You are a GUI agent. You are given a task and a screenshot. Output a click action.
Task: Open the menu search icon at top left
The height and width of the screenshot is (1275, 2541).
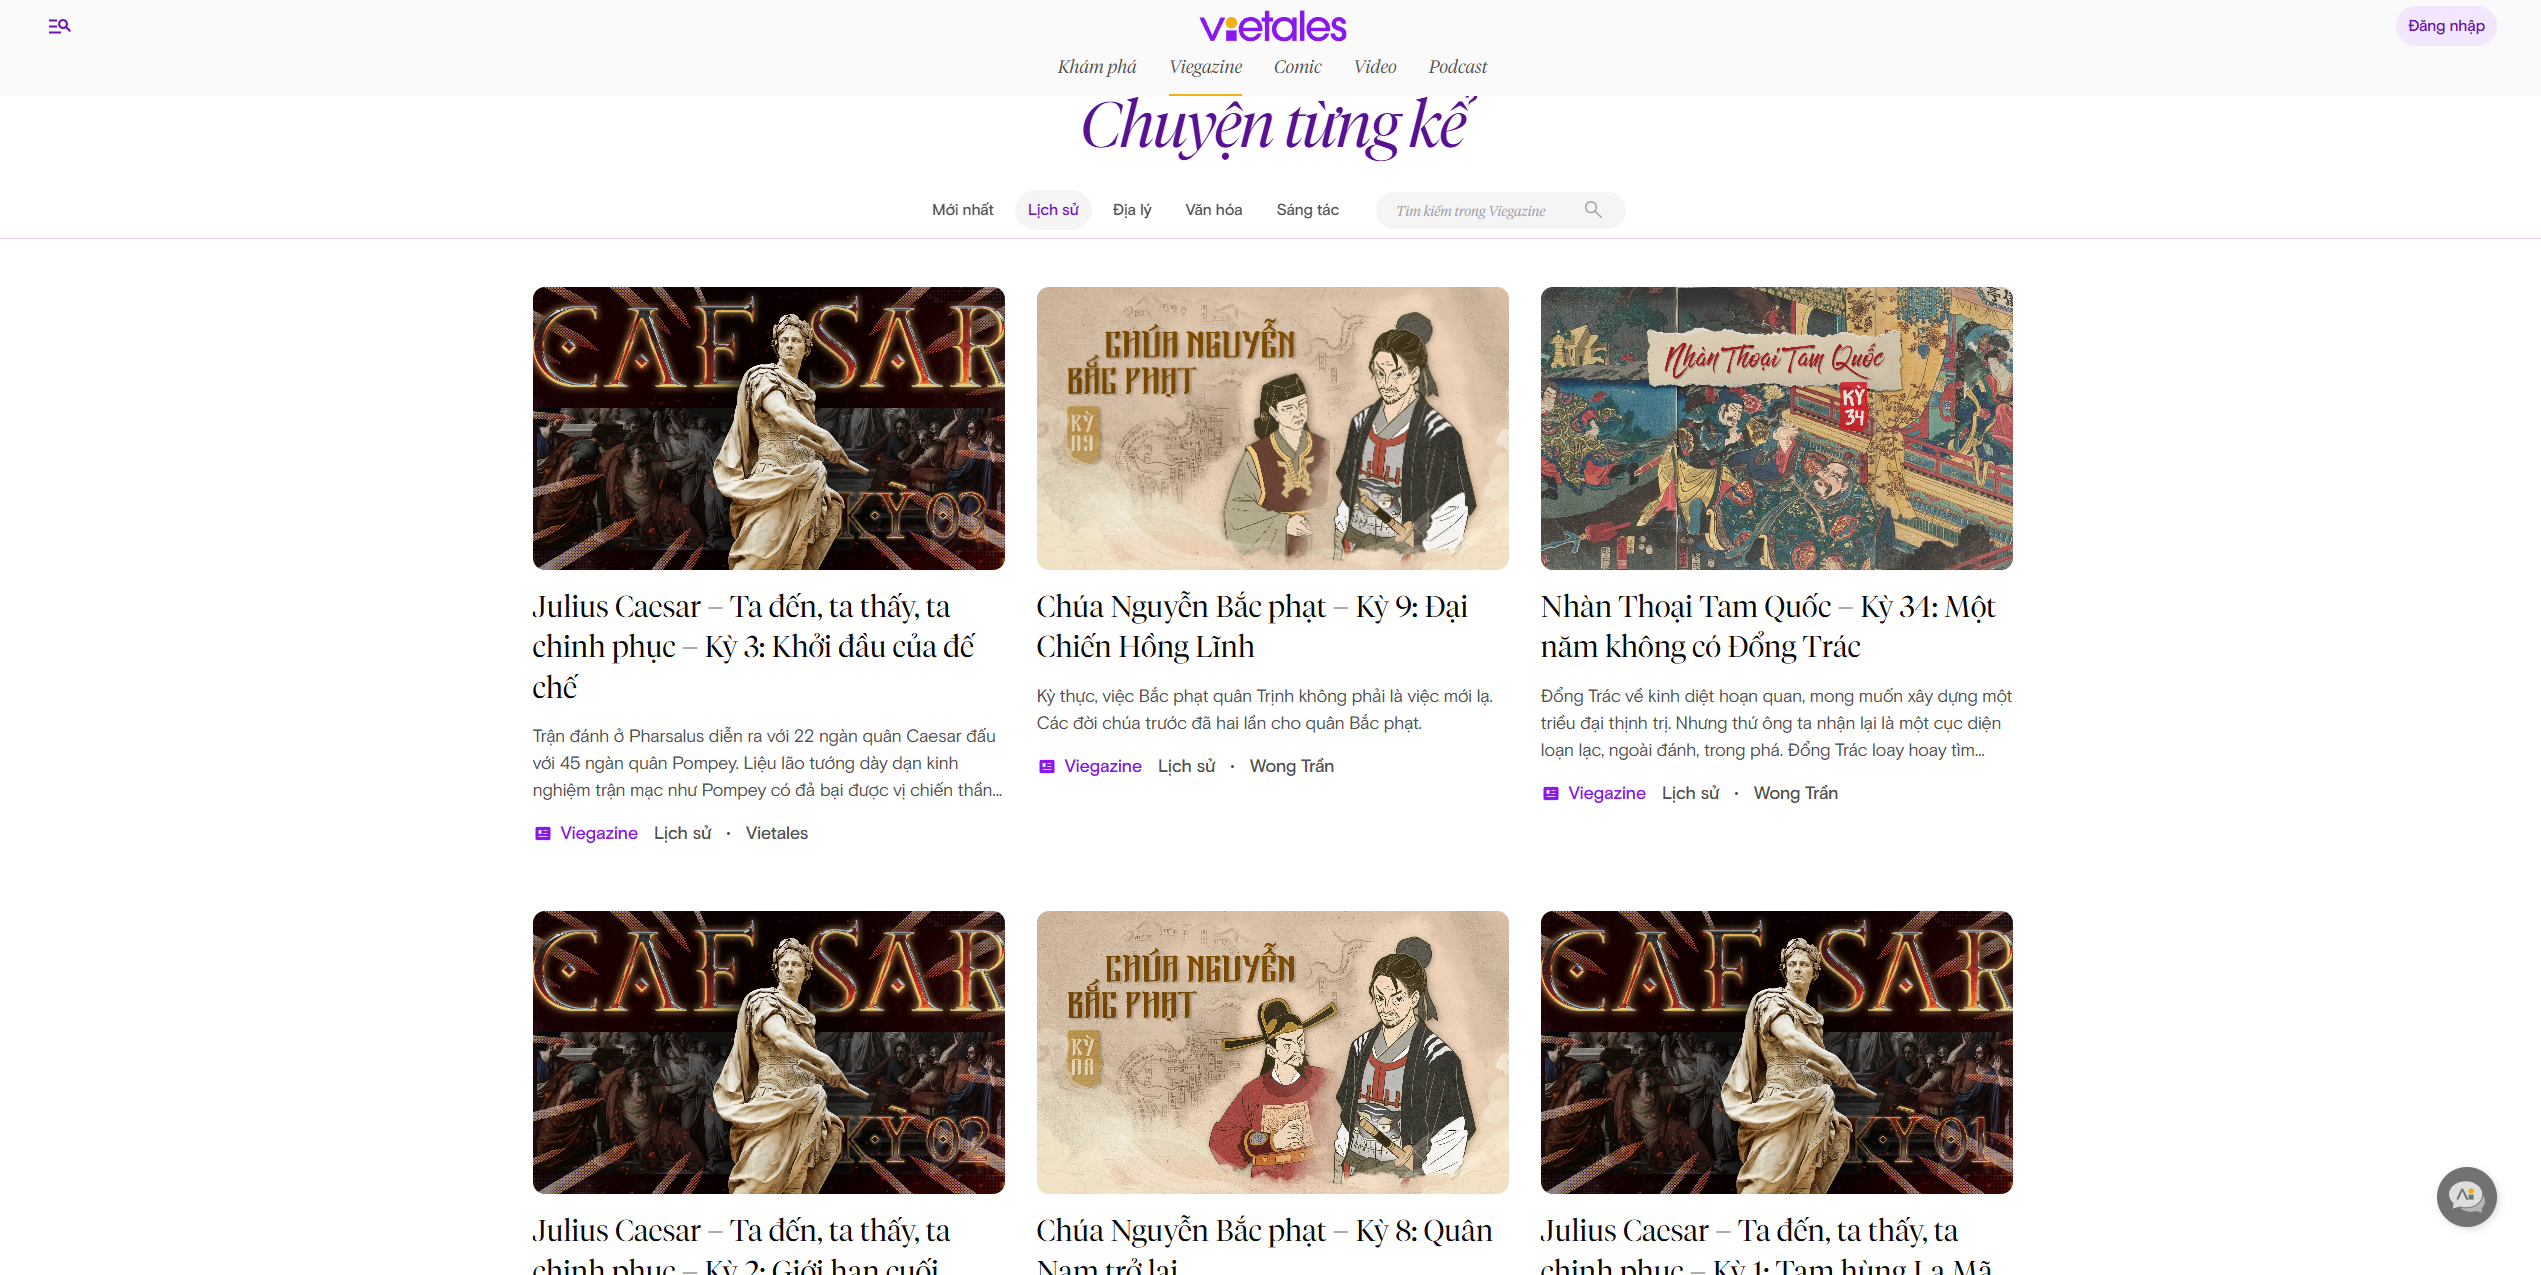coord(59,26)
